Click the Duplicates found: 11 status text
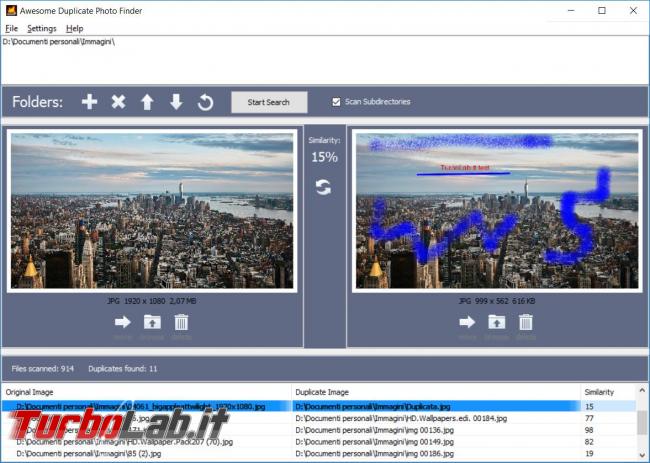 tap(123, 368)
